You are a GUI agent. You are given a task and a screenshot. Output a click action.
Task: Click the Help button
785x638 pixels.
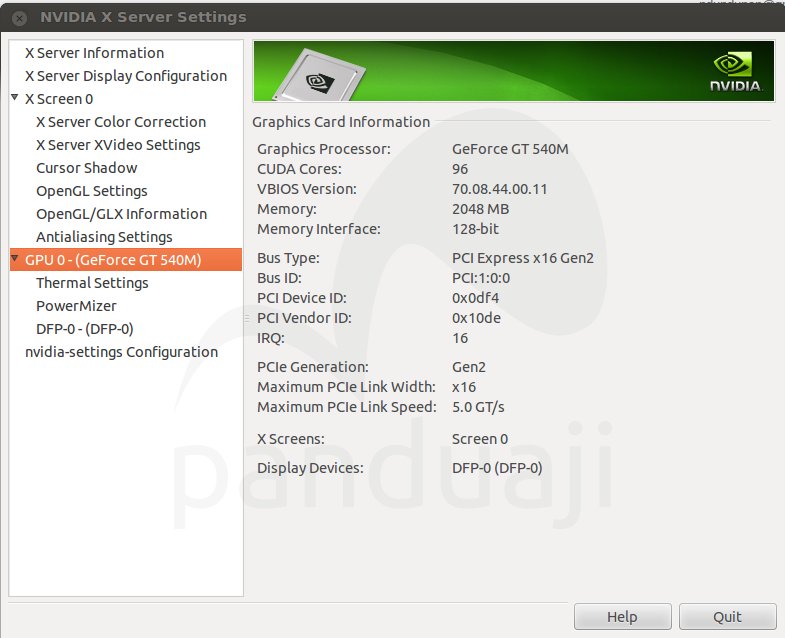click(x=622, y=616)
